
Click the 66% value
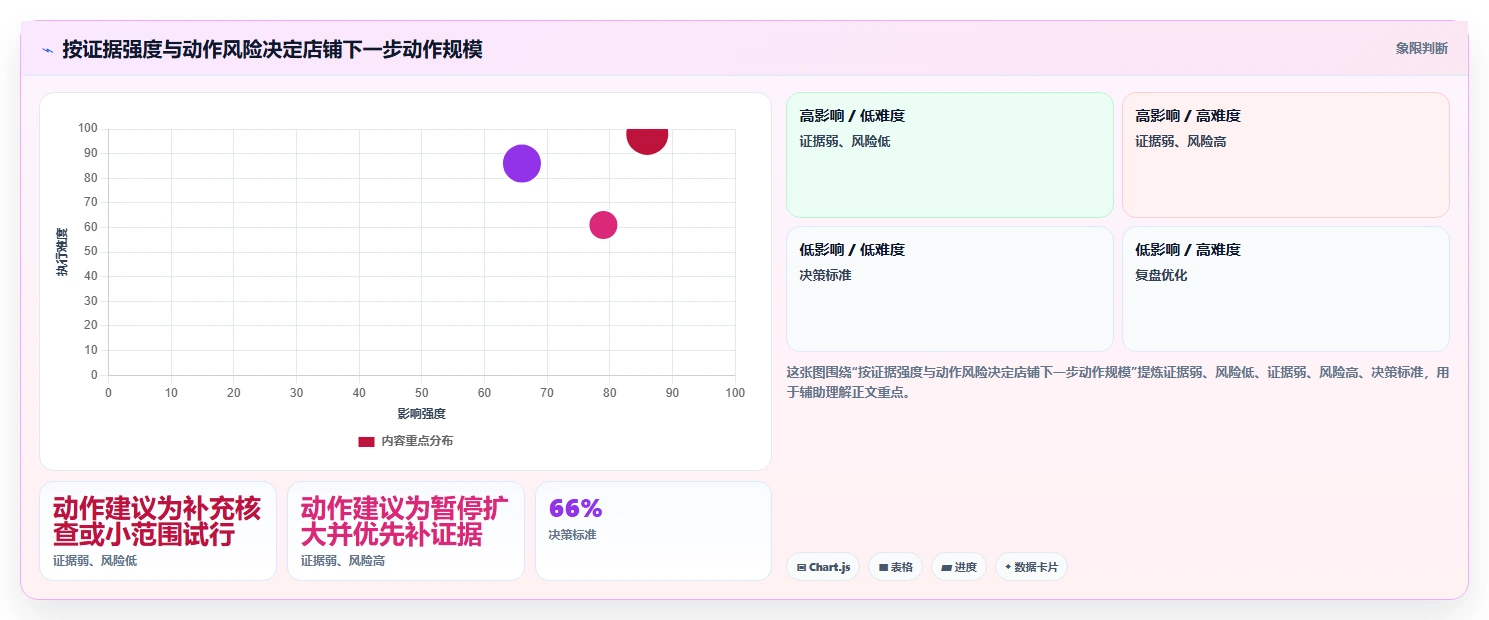point(576,508)
